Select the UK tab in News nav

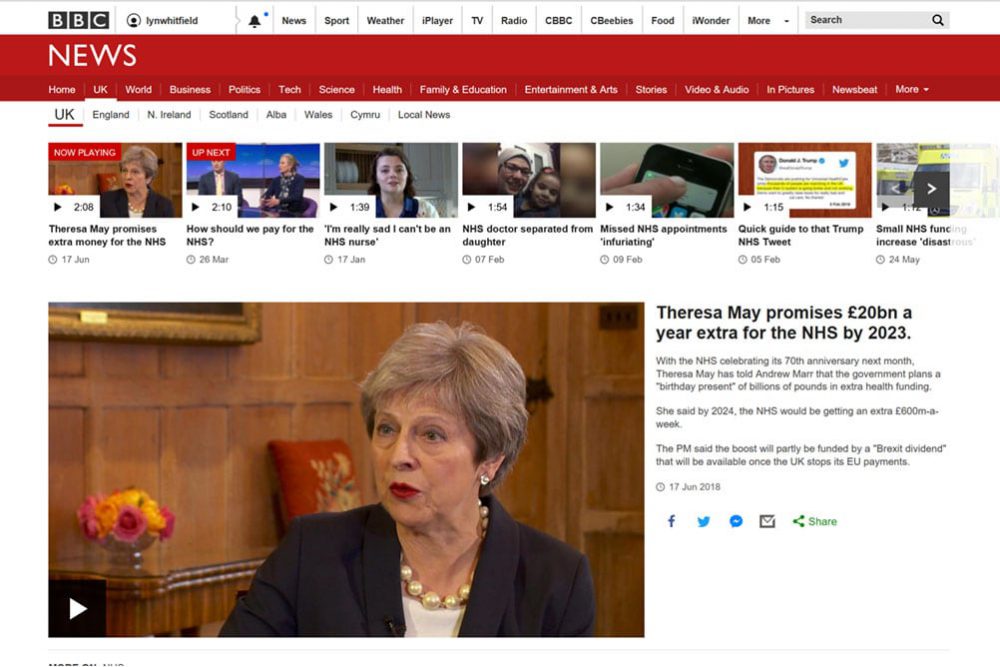[101, 89]
